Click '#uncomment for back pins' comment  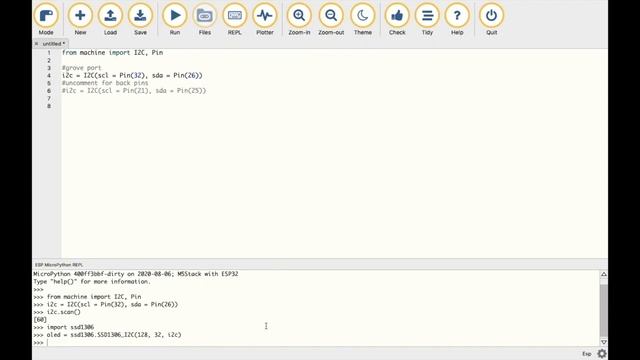[105, 83]
